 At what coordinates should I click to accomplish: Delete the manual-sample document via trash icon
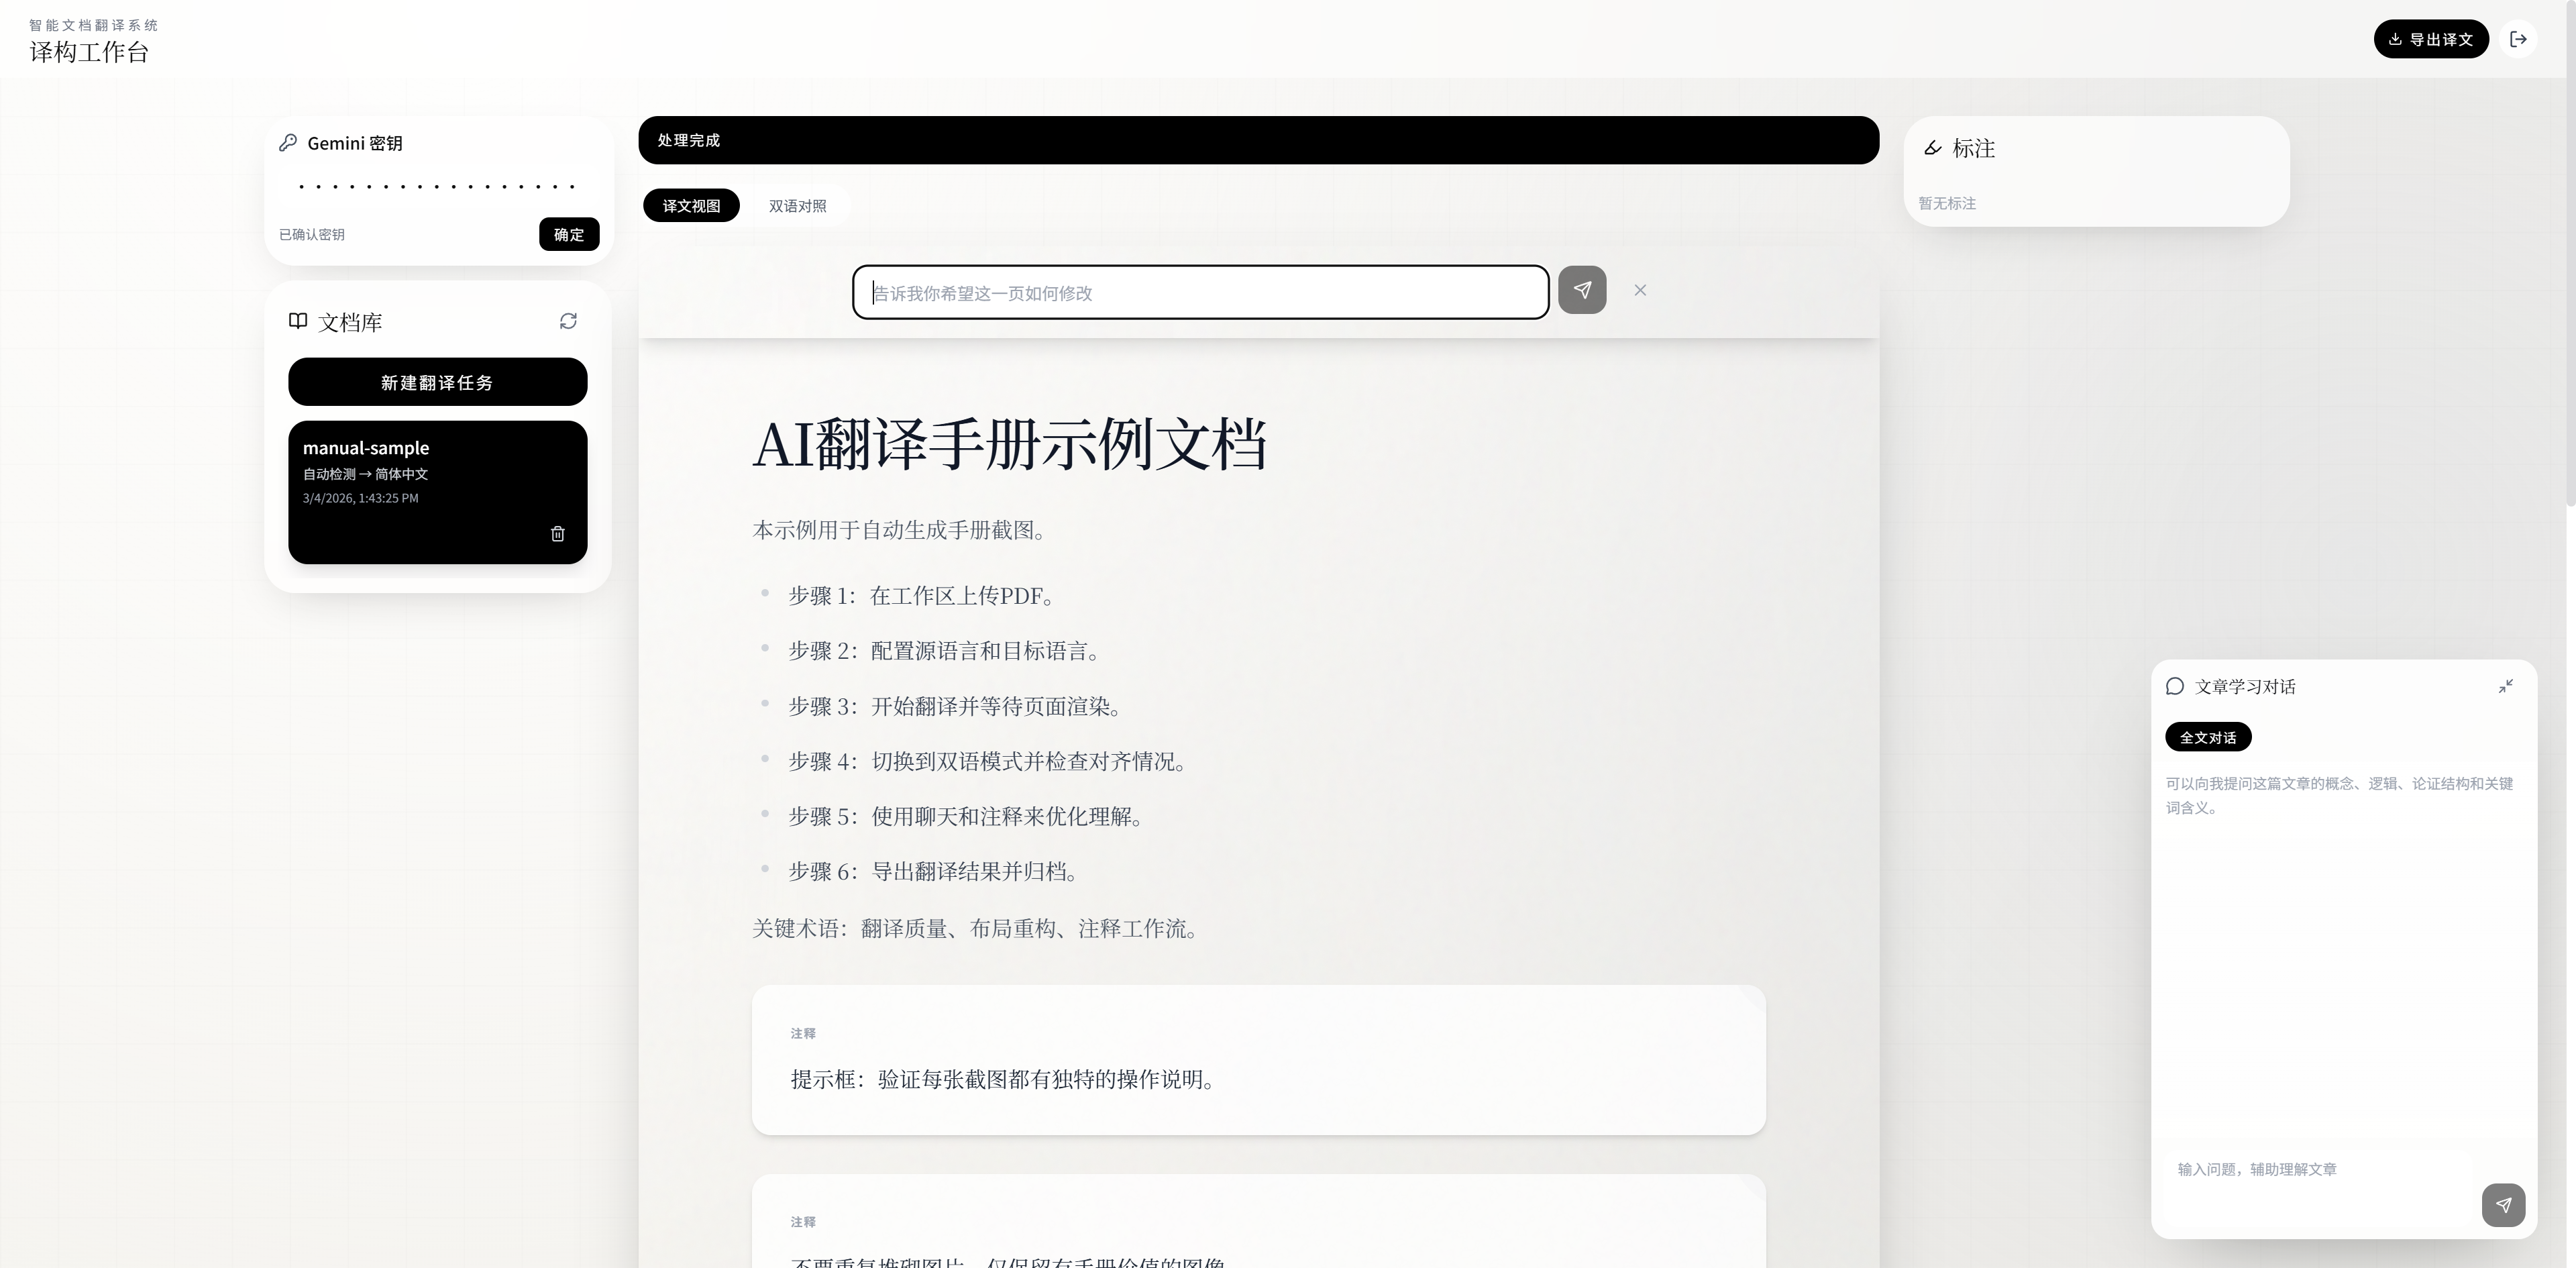point(558,534)
